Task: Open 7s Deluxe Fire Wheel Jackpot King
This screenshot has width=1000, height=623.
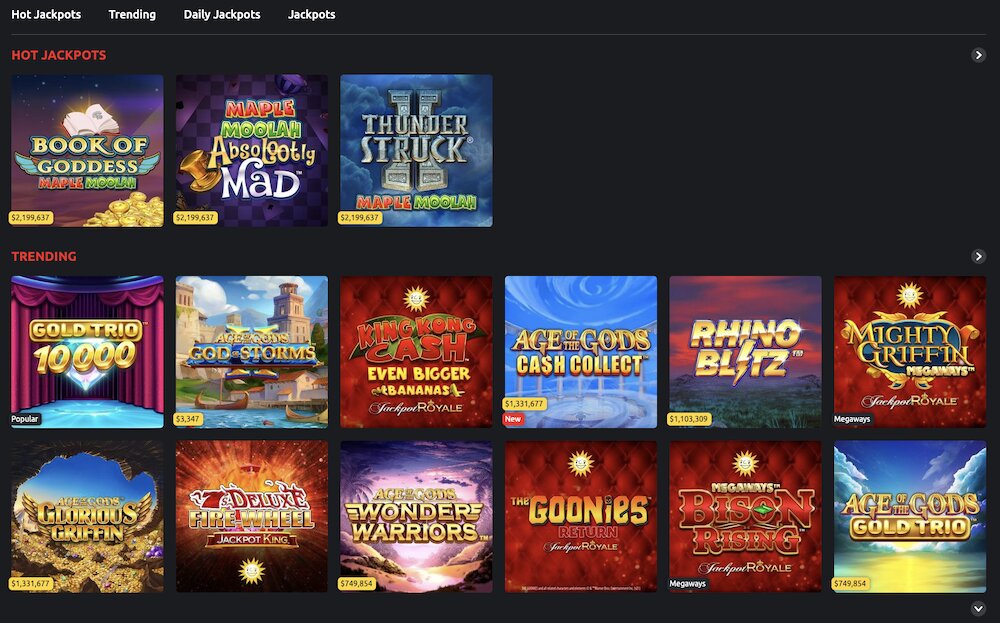Action: pos(252,517)
